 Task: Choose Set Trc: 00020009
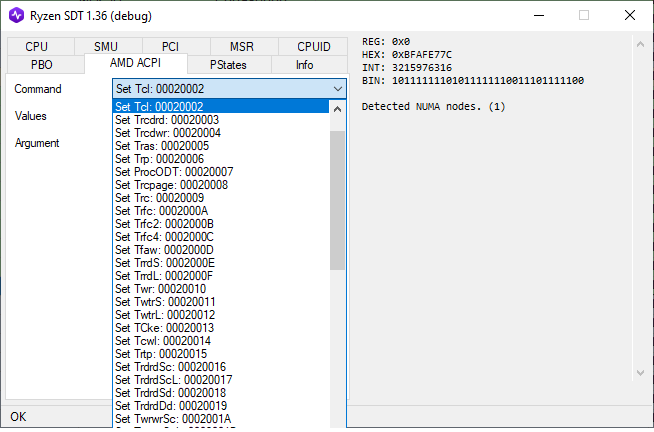[221, 198]
